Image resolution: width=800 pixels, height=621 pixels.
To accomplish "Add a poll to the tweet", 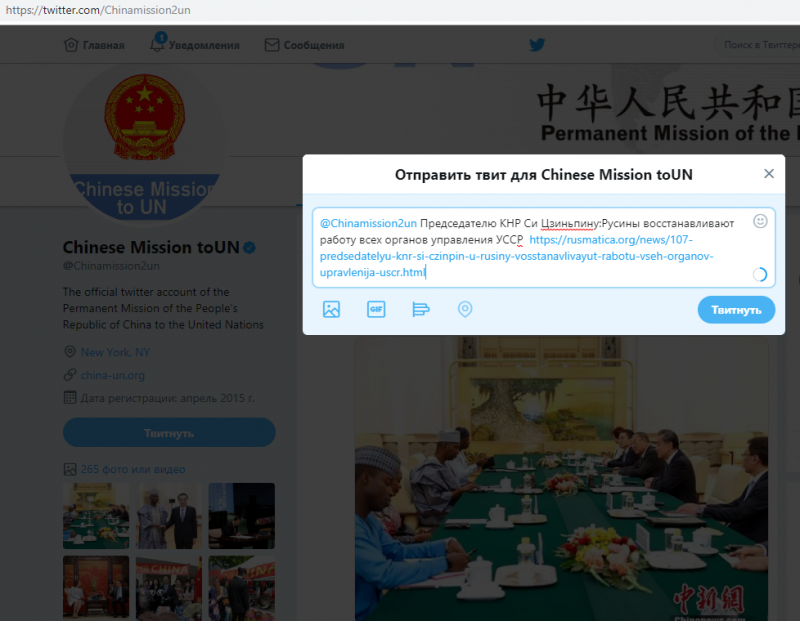I will (x=420, y=309).
